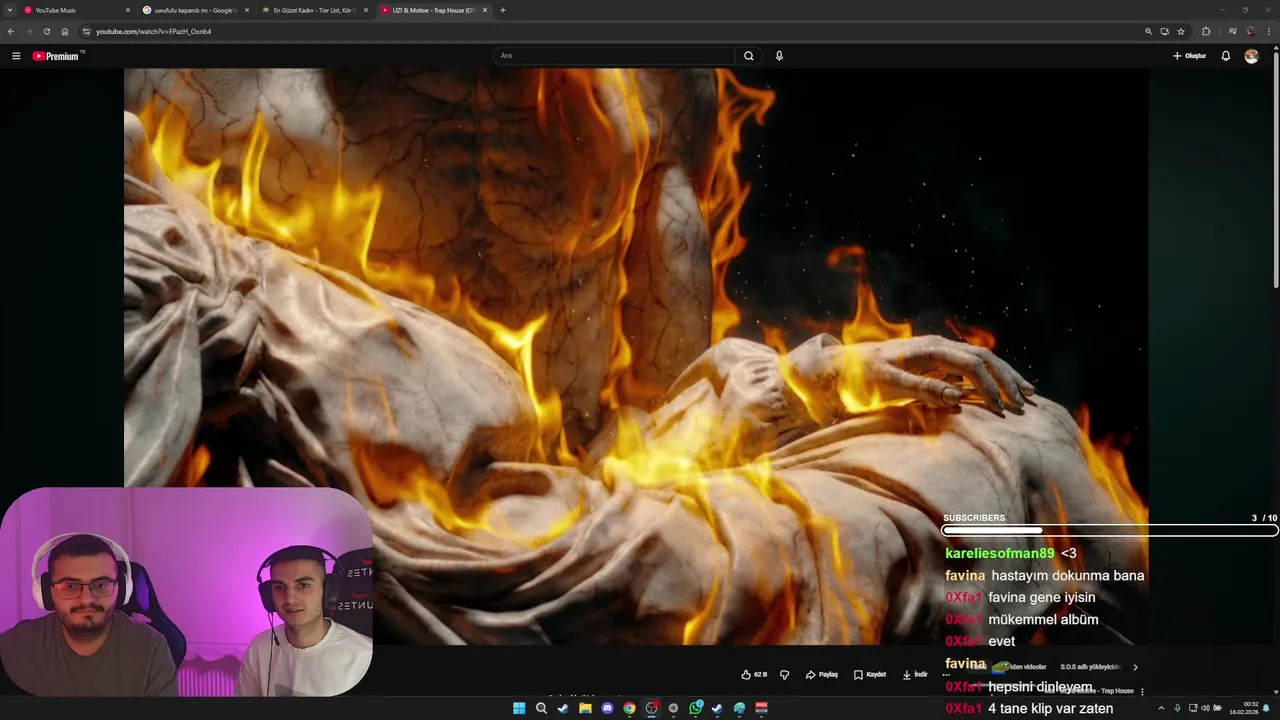Go forward in Chrome history

point(29,31)
